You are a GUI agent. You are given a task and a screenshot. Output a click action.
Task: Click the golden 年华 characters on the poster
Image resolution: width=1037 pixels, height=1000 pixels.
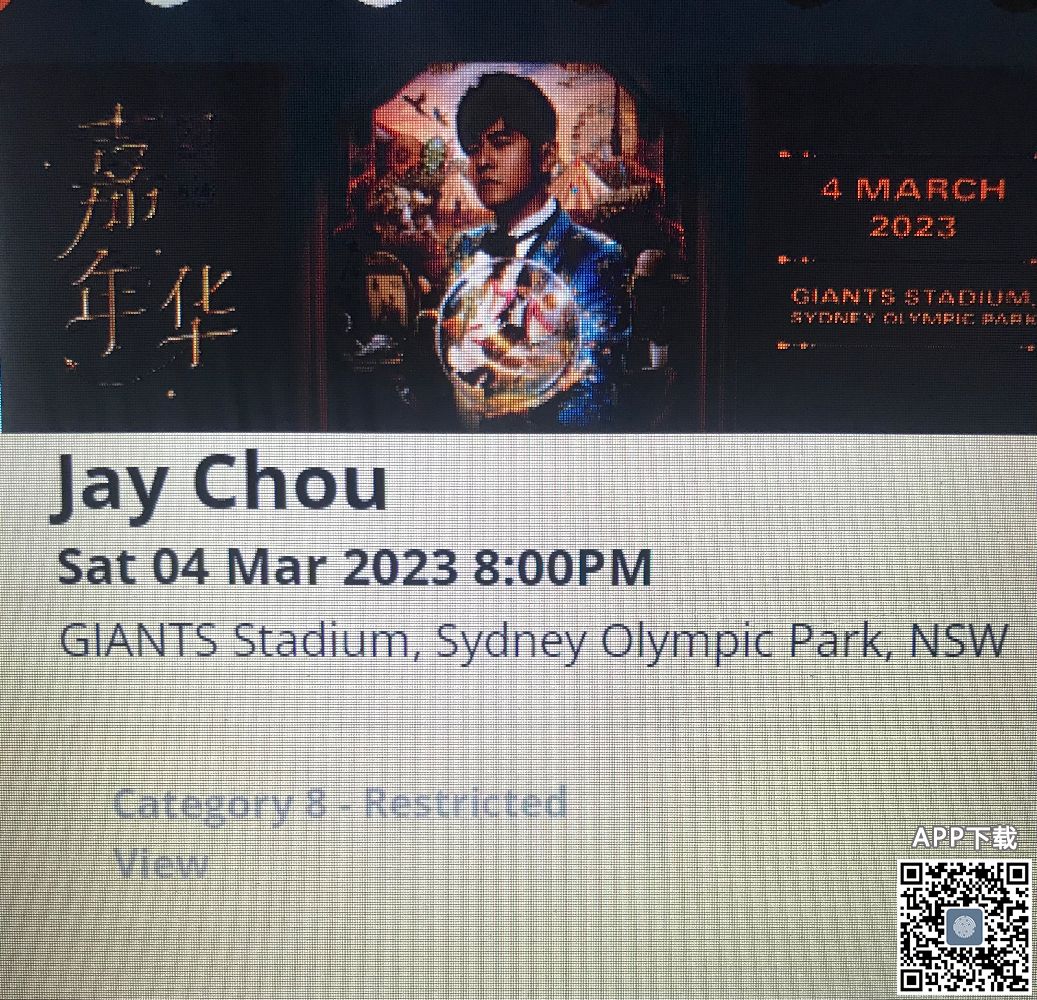(152, 311)
